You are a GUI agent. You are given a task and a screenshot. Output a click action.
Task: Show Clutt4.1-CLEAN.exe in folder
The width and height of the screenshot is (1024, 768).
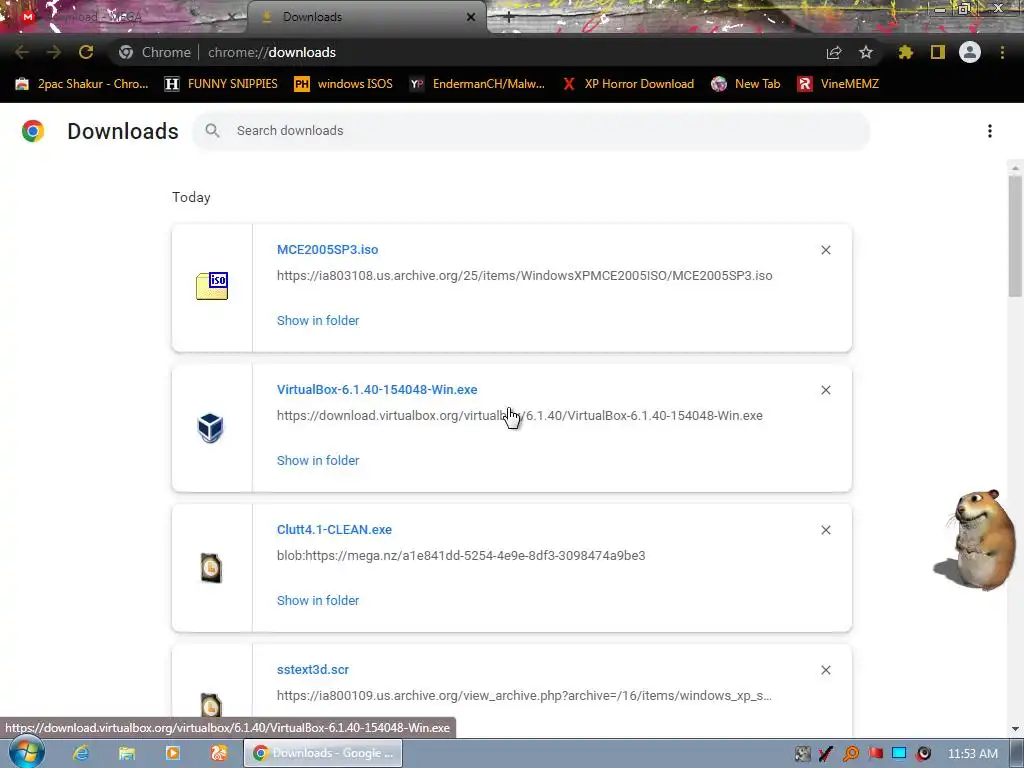tap(318, 601)
